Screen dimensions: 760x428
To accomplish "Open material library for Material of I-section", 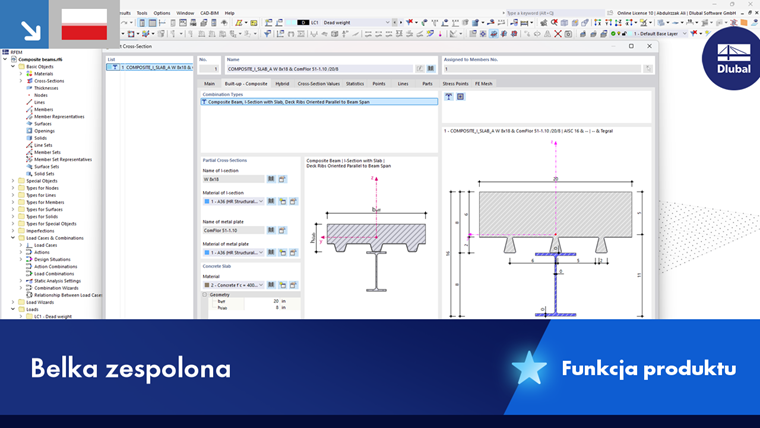I will pyautogui.click(x=271, y=201).
